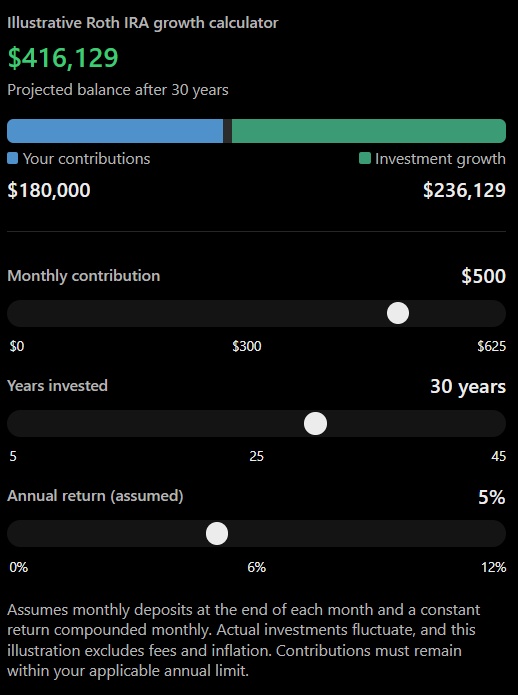Click the green growth segment of the bar
518x695 pixels.
pyautogui.click(x=369, y=131)
